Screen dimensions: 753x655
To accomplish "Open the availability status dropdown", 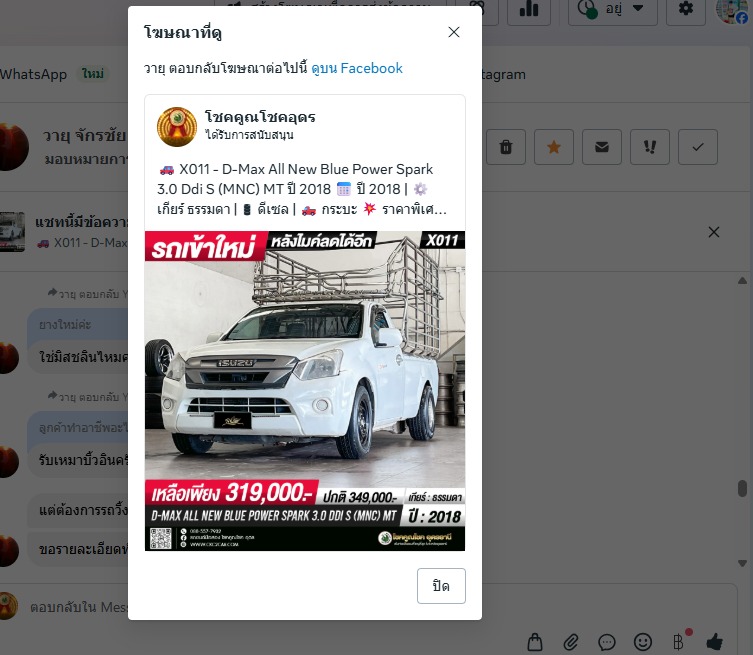I will tap(613, 10).
